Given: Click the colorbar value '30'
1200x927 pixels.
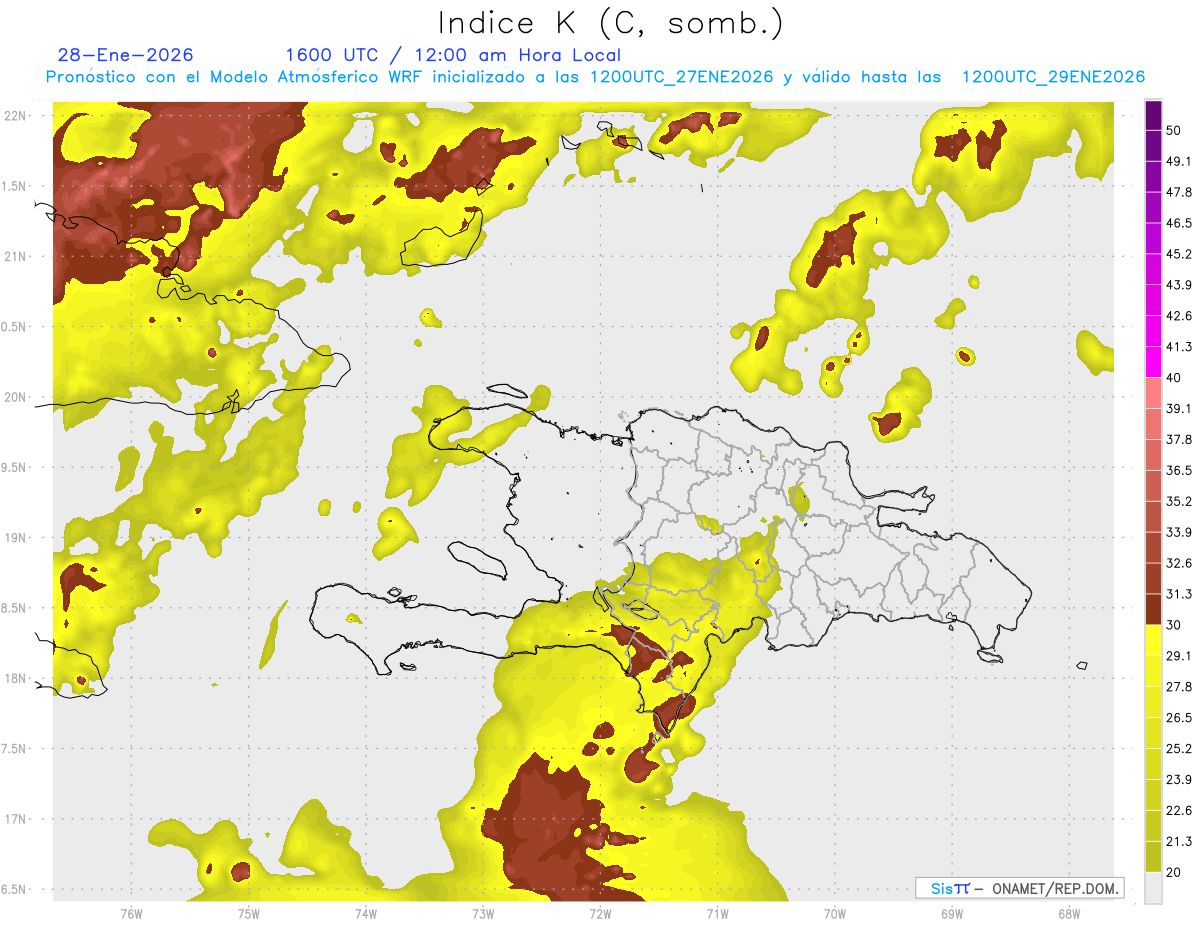Looking at the screenshot, I should pyautogui.click(x=1175, y=625).
